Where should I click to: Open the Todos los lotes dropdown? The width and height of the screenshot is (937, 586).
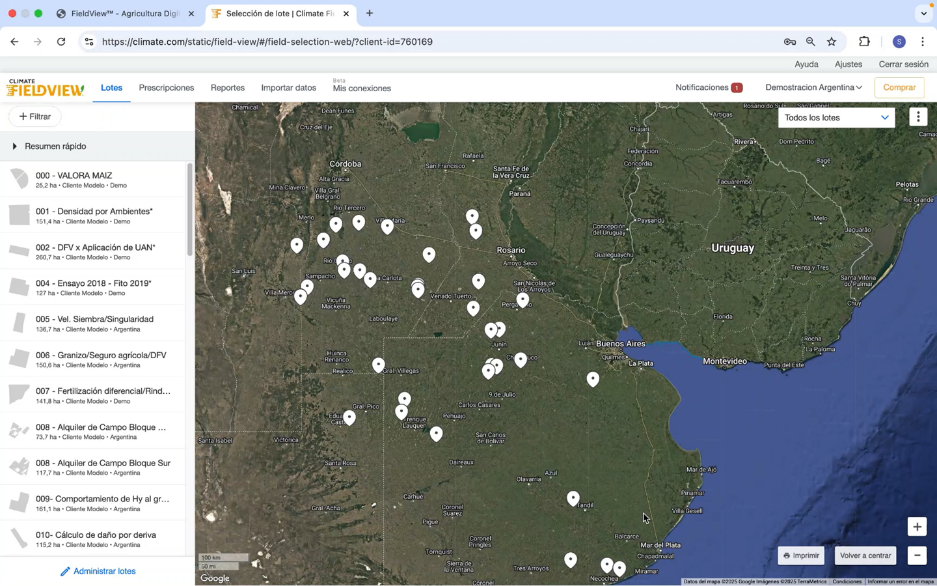click(836, 117)
